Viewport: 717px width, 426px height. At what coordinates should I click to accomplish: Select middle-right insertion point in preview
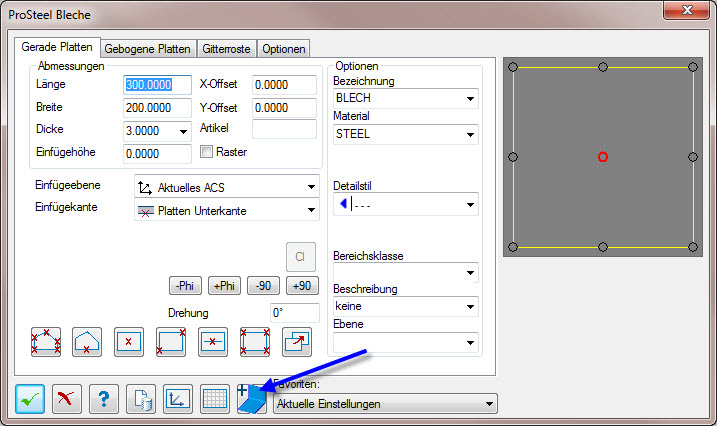click(693, 157)
